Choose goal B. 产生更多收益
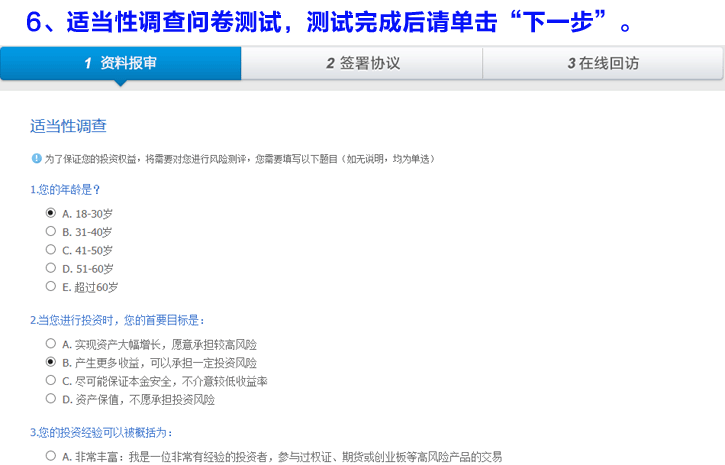This screenshot has height=465, width=725. click(51, 362)
